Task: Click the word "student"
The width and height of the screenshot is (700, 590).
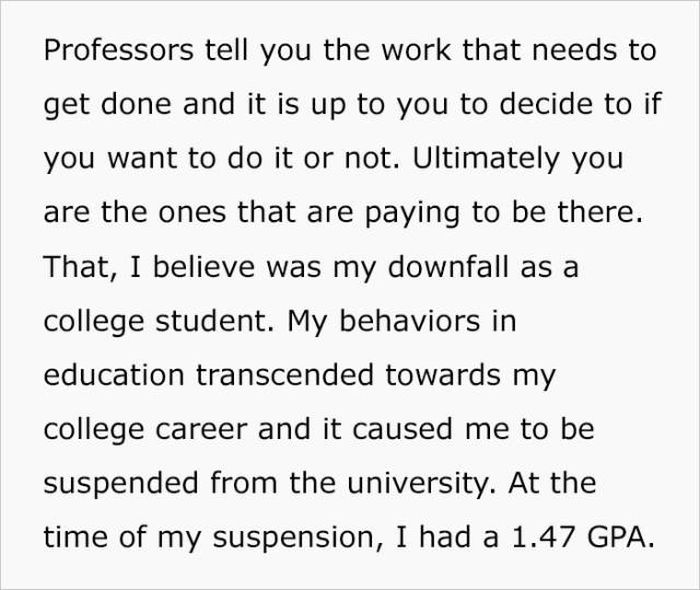Action: (213, 320)
